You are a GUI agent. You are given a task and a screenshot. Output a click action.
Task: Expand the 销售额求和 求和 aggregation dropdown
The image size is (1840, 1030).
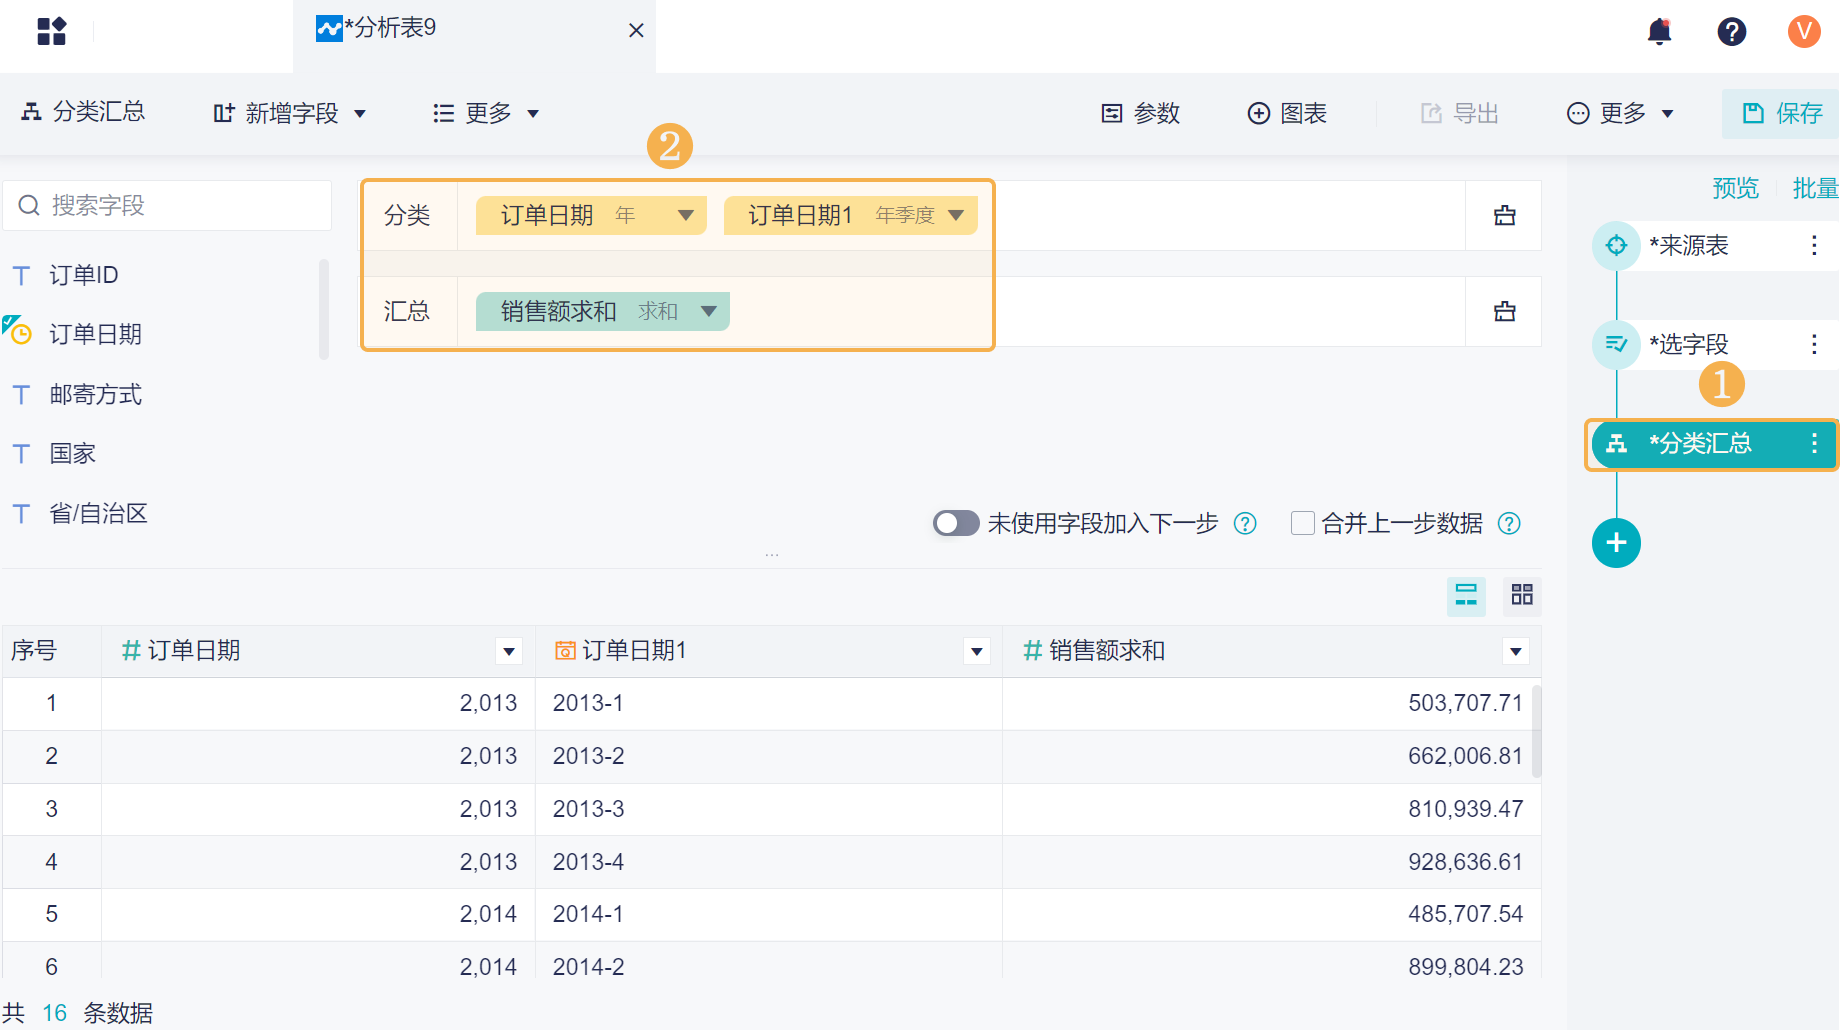point(709,311)
